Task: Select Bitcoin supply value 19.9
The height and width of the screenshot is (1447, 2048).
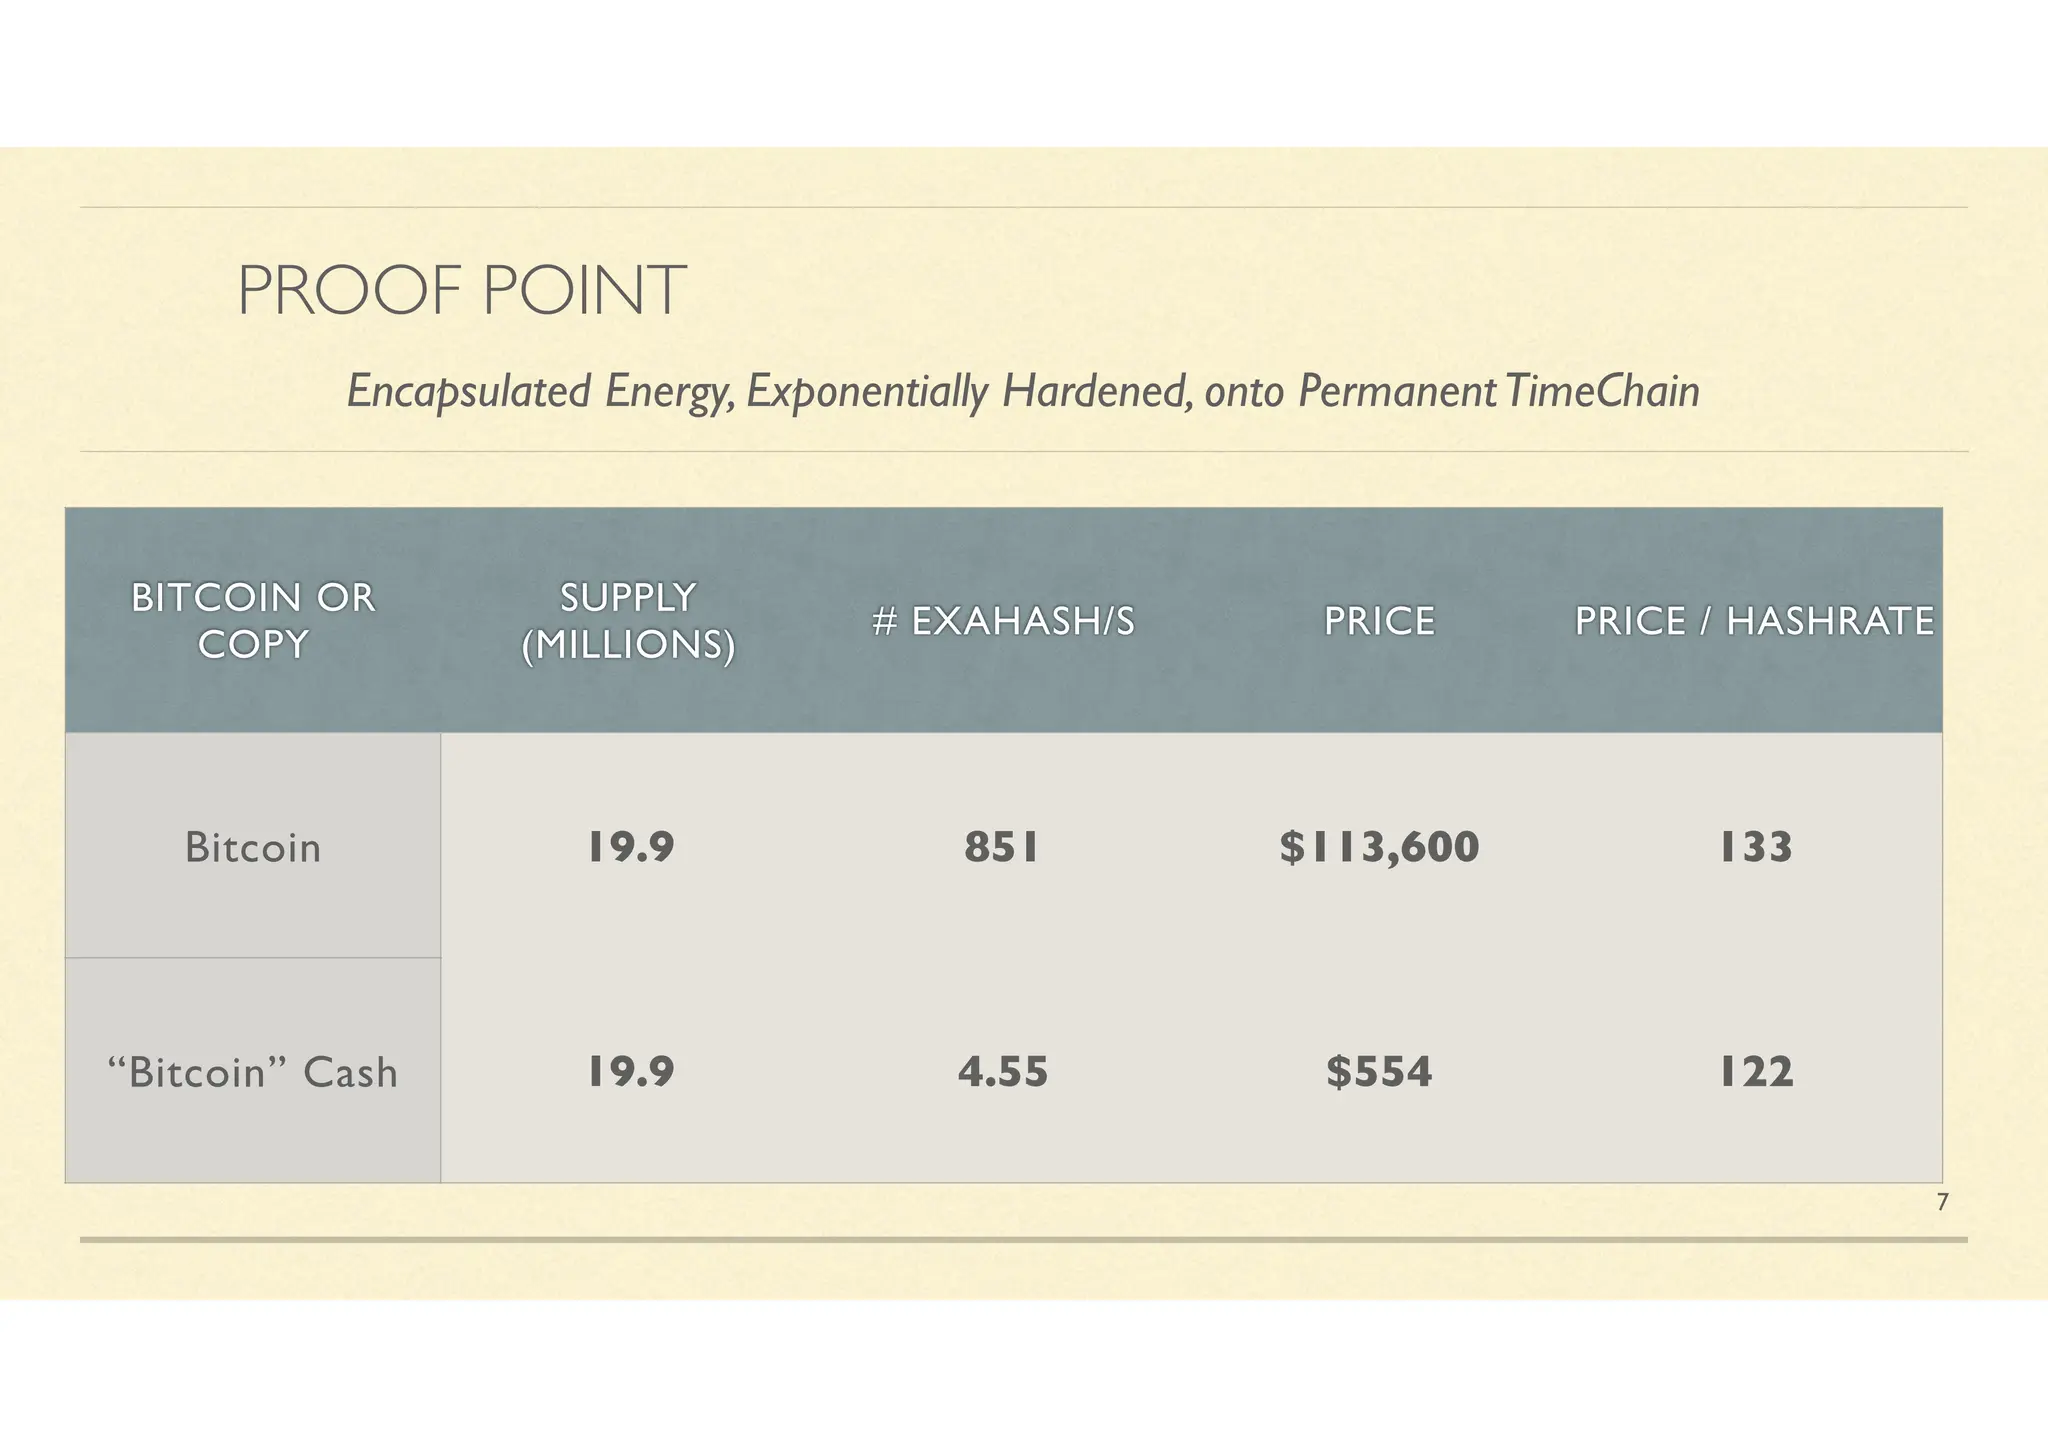Action: point(629,847)
